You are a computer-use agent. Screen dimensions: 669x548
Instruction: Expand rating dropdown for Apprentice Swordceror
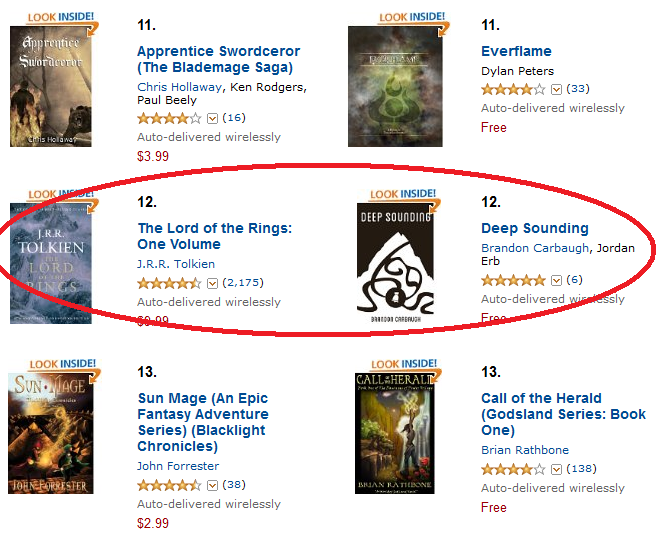coord(212,118)
